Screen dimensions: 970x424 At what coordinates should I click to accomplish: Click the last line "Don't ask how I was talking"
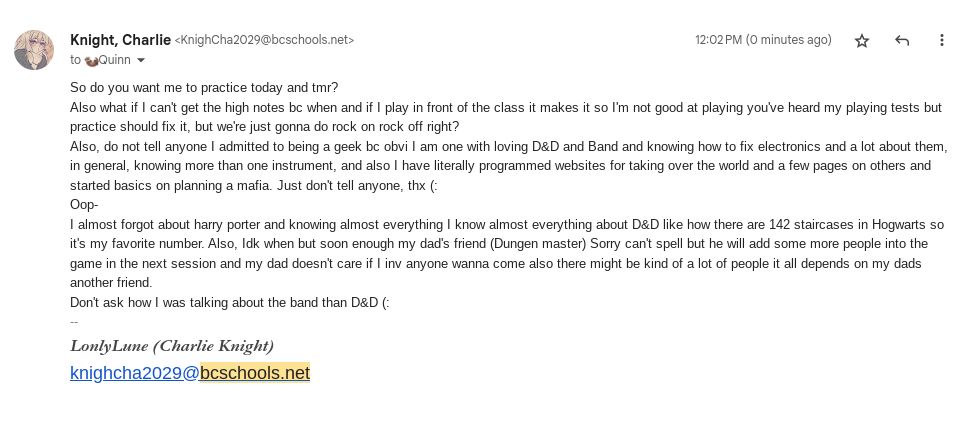[x=229, y=302]
